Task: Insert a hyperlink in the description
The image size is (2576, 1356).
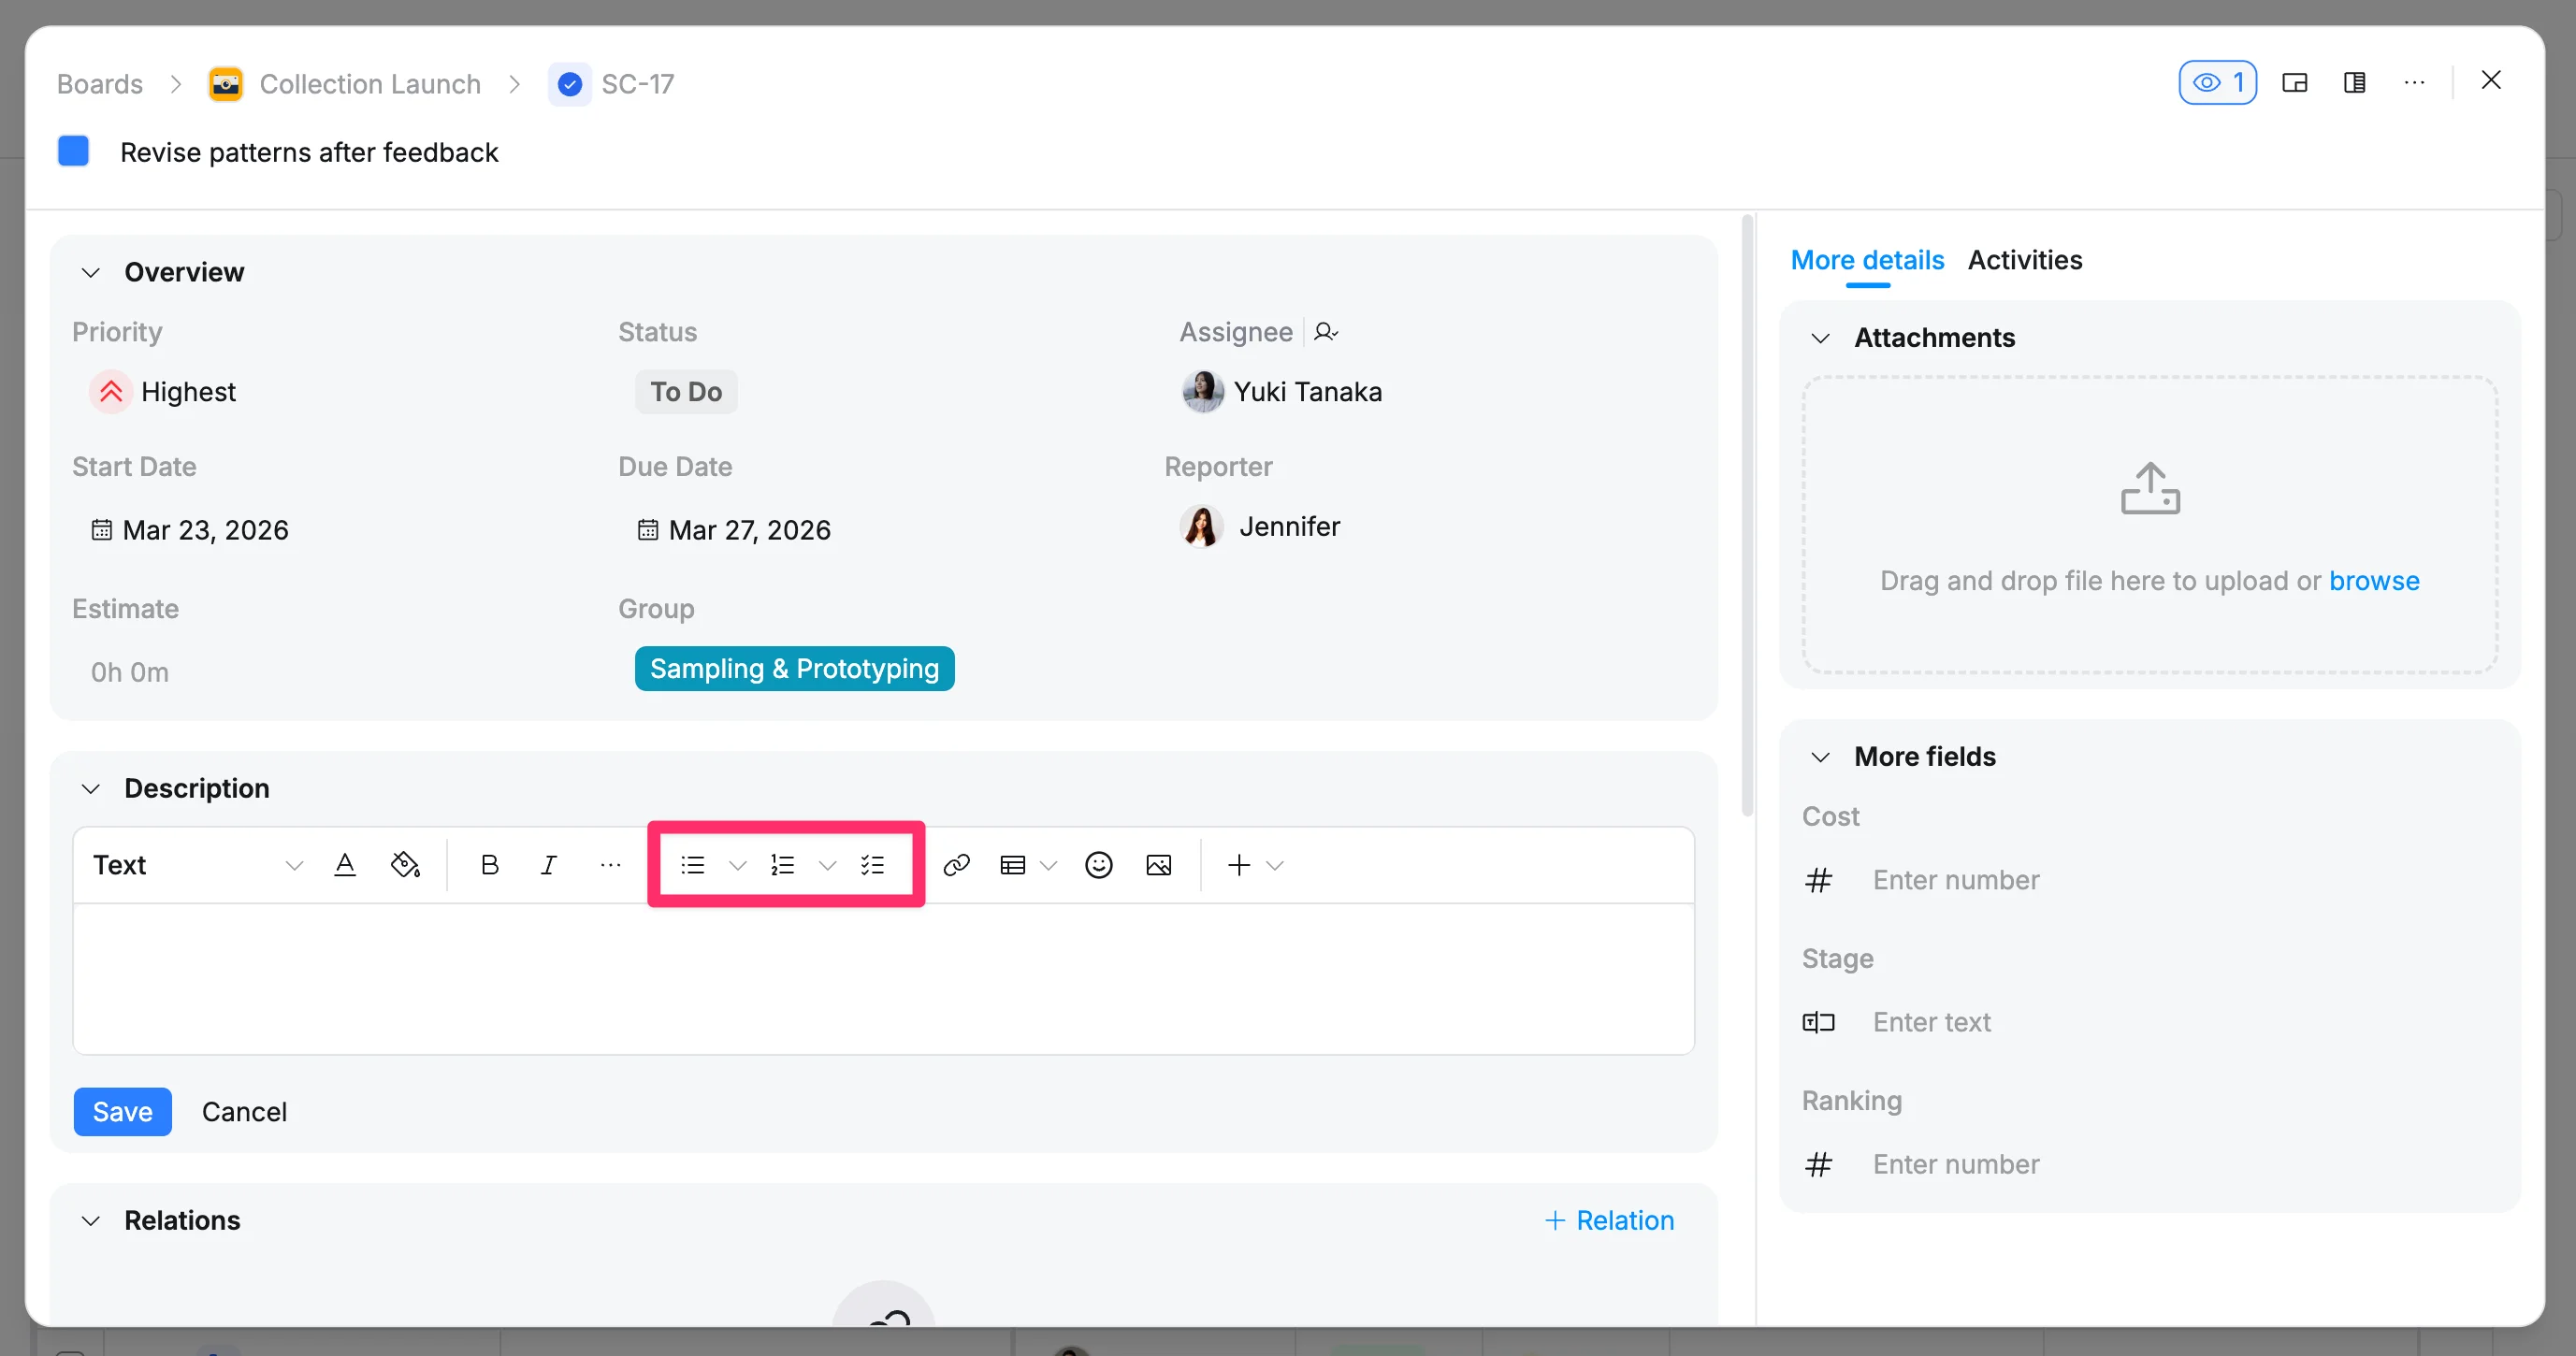Action: click(957, 865)
